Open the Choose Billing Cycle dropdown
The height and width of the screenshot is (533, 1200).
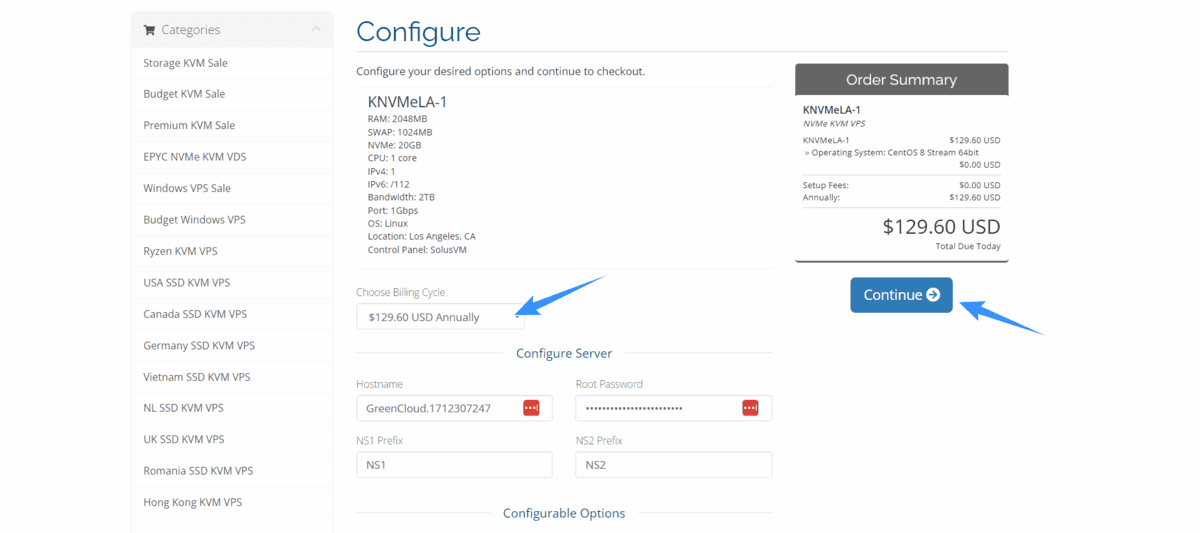[x=440, y=317]
